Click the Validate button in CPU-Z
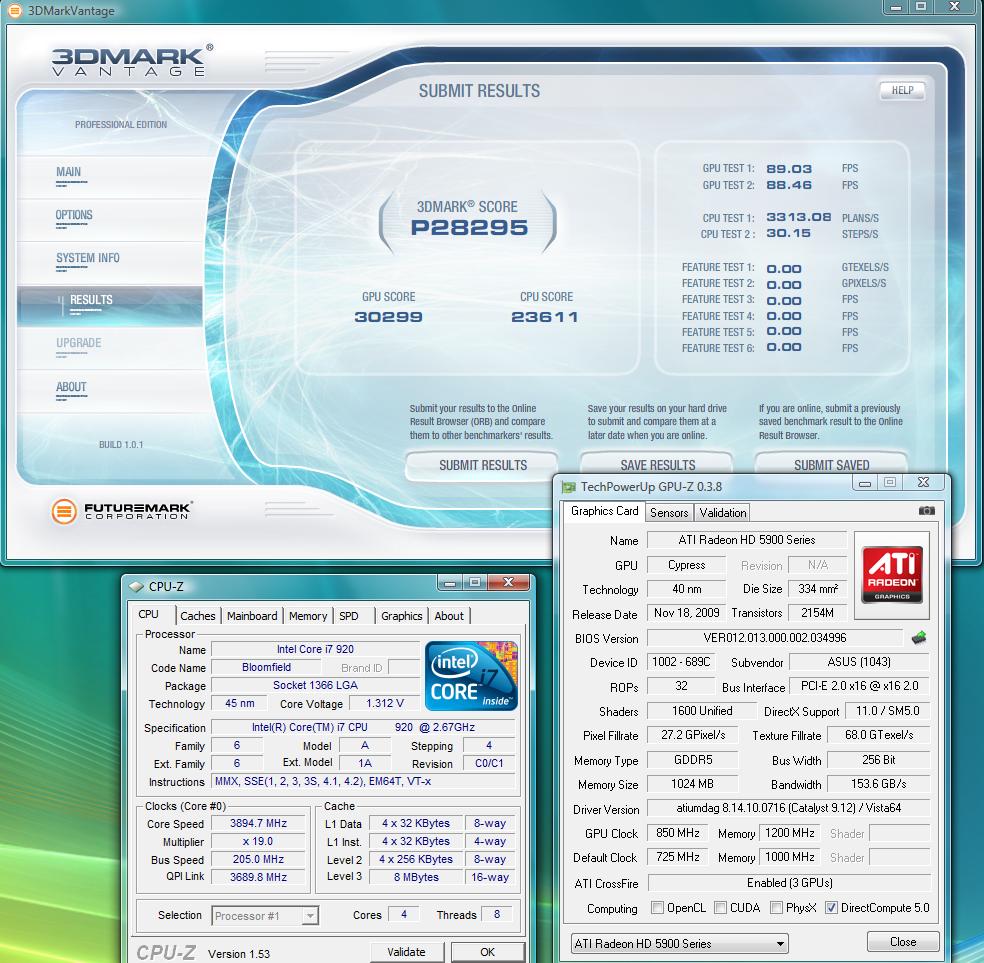The height and width of the screenshot is (963, 984). 407,952
